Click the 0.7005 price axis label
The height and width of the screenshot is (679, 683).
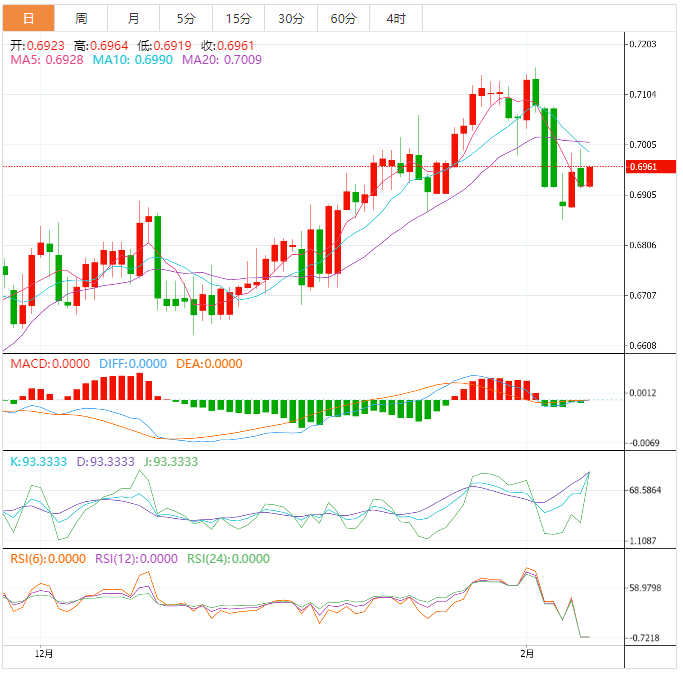[x=643, y=145]
